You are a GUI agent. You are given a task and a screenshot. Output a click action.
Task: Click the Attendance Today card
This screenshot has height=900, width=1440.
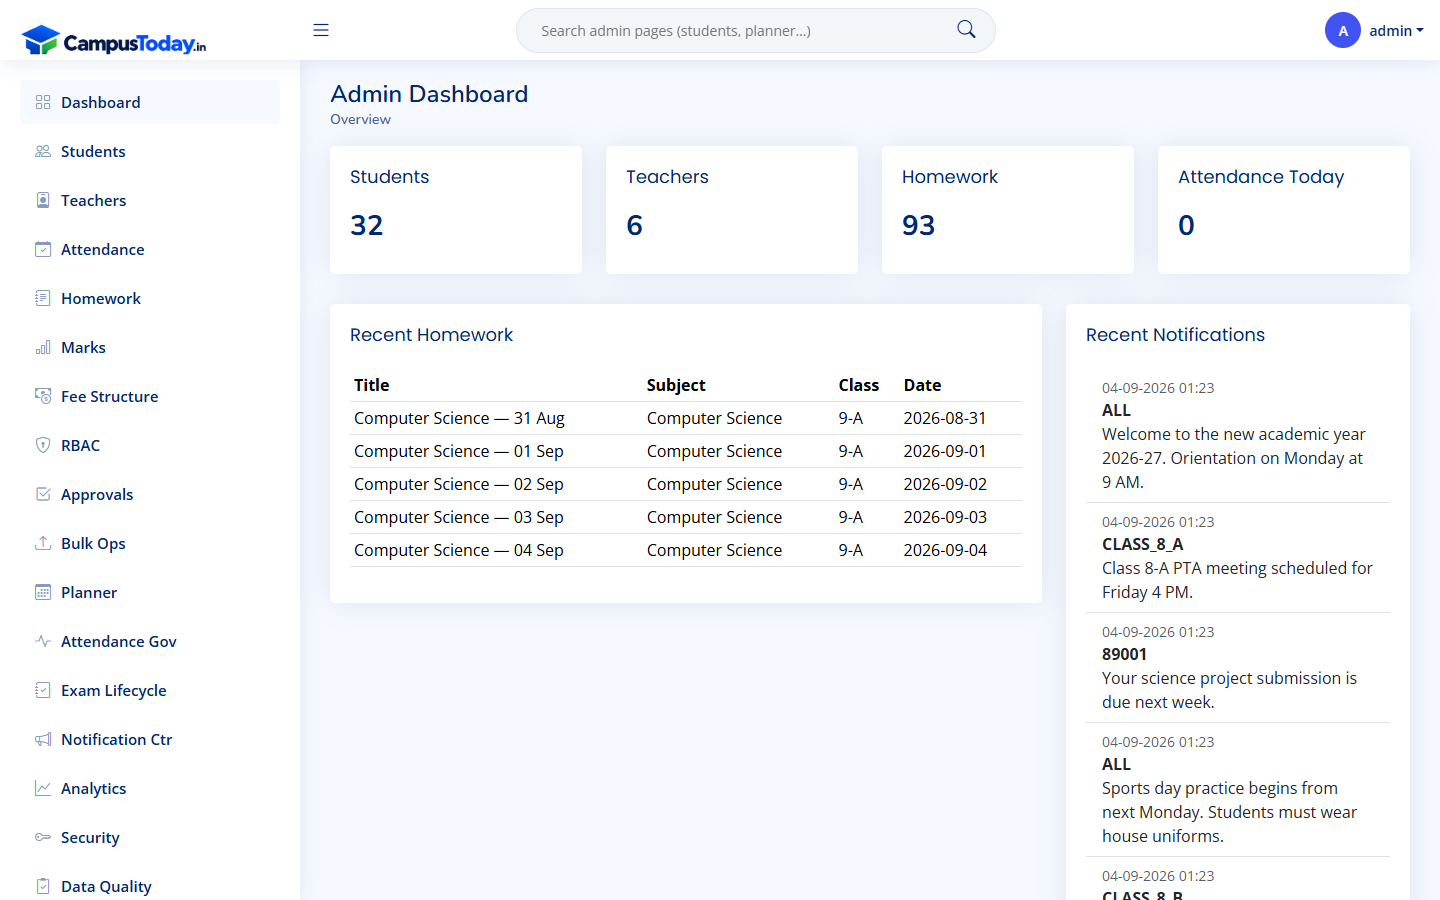[x=1284, y=210]
